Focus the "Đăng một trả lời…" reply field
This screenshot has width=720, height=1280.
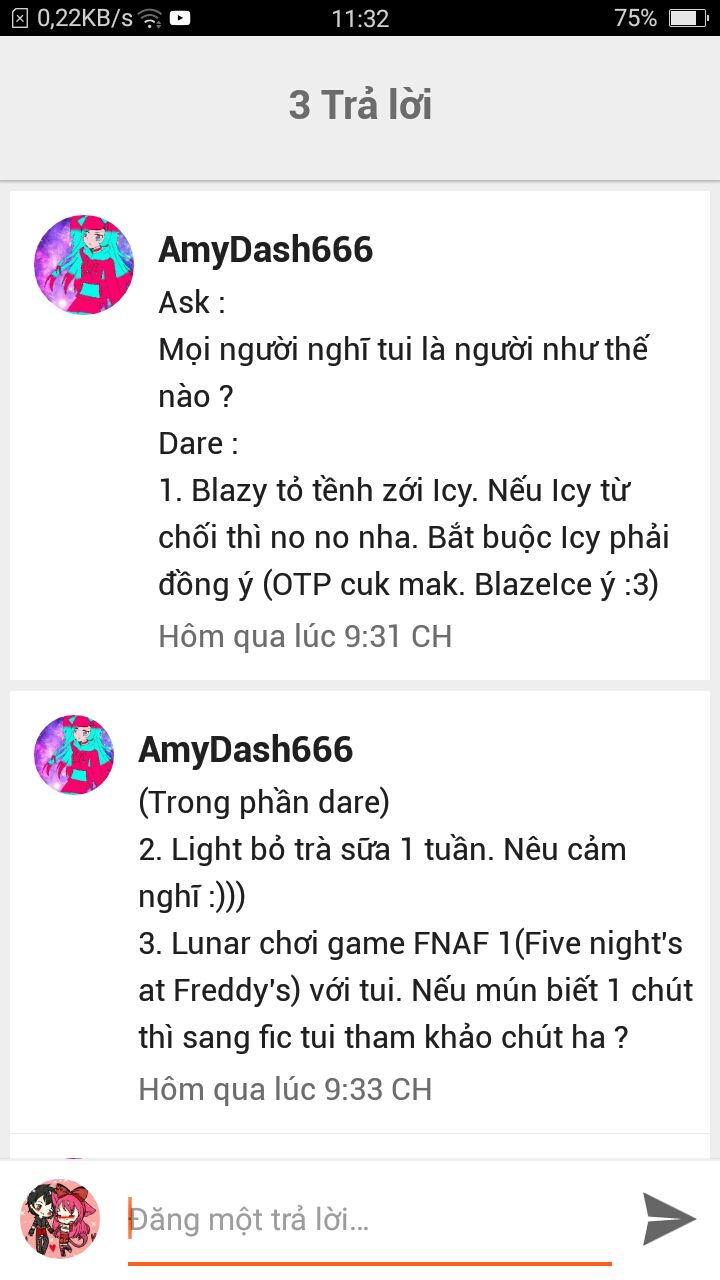point(370,1220)
